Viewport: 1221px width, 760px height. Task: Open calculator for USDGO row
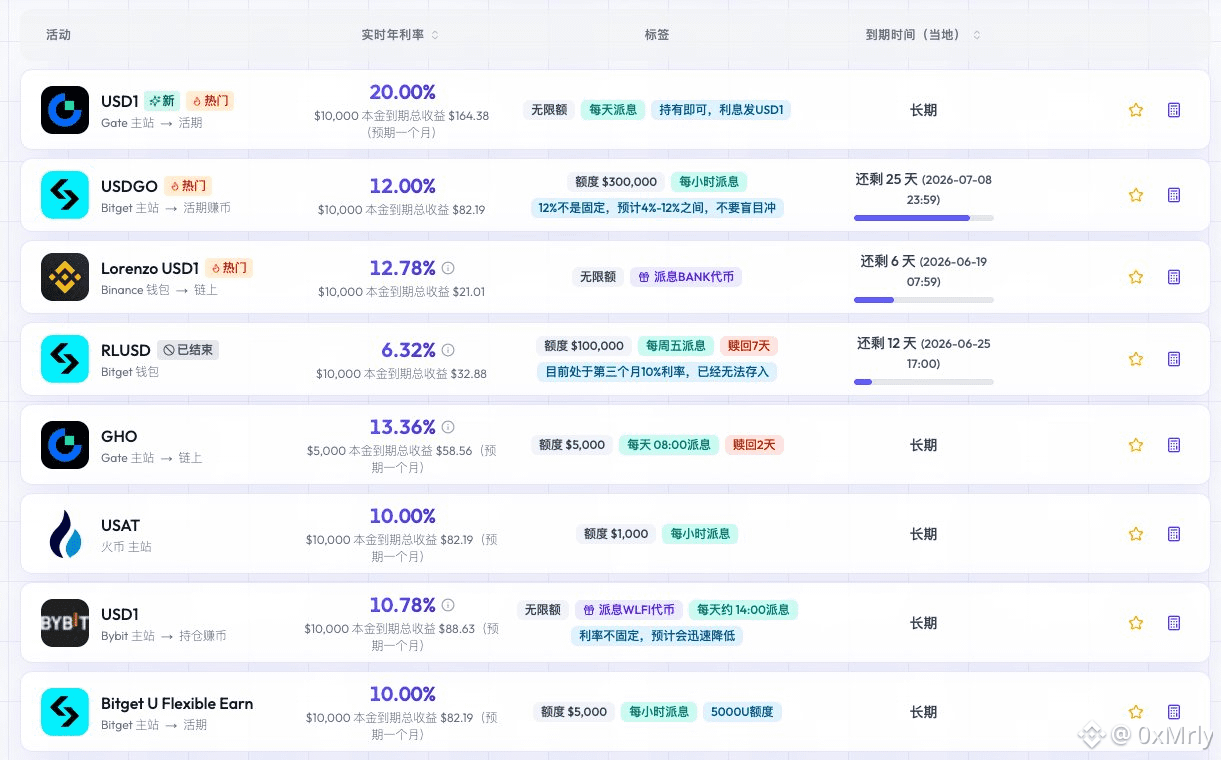(x=1174, y=195)
